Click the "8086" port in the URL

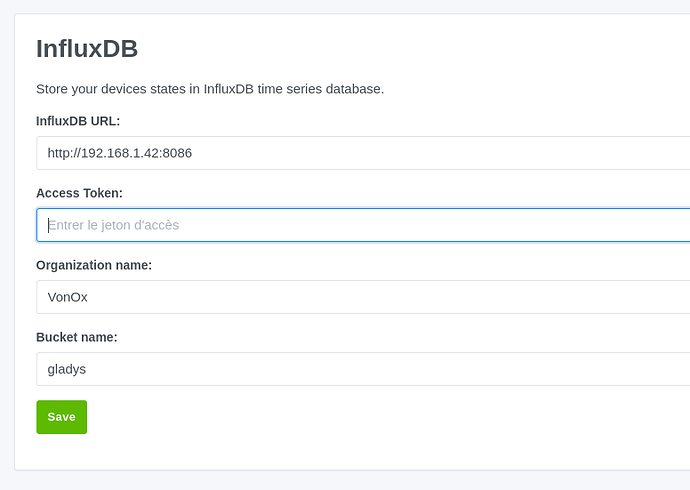pyautogui.click(x=176, y=153)
